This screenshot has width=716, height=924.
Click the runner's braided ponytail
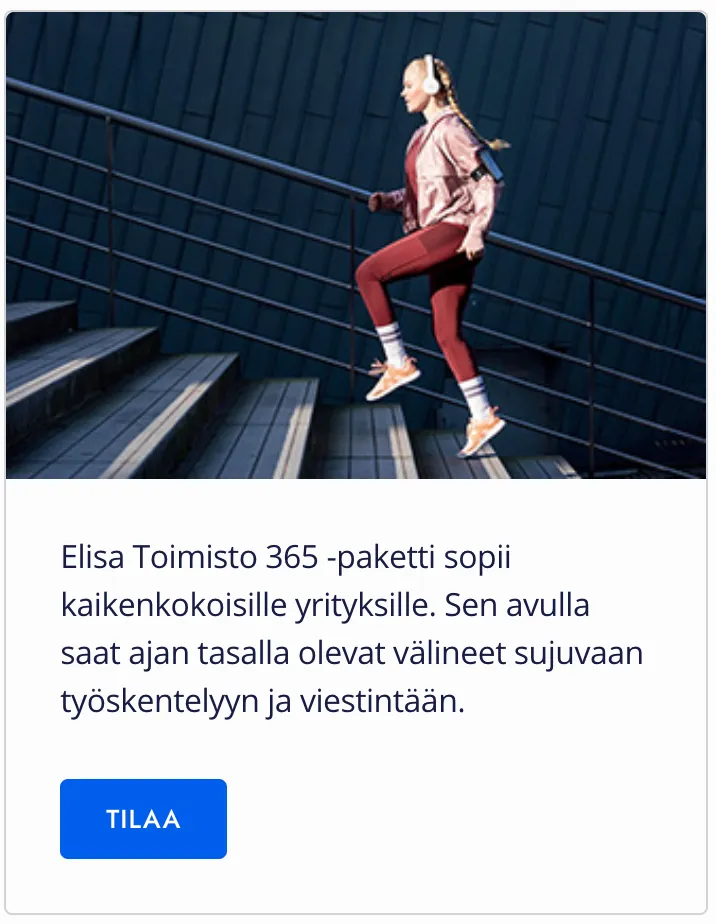(x=471, y=109)
